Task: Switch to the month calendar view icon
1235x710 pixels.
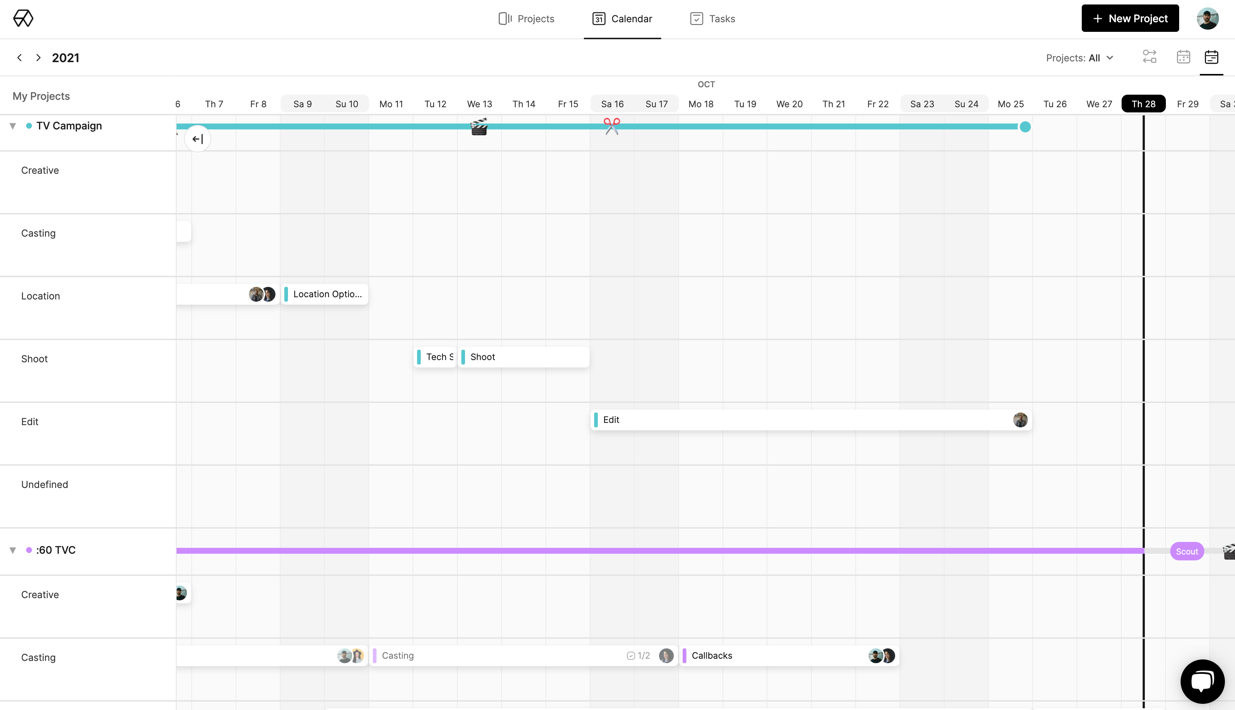Action: [1183, 58]
